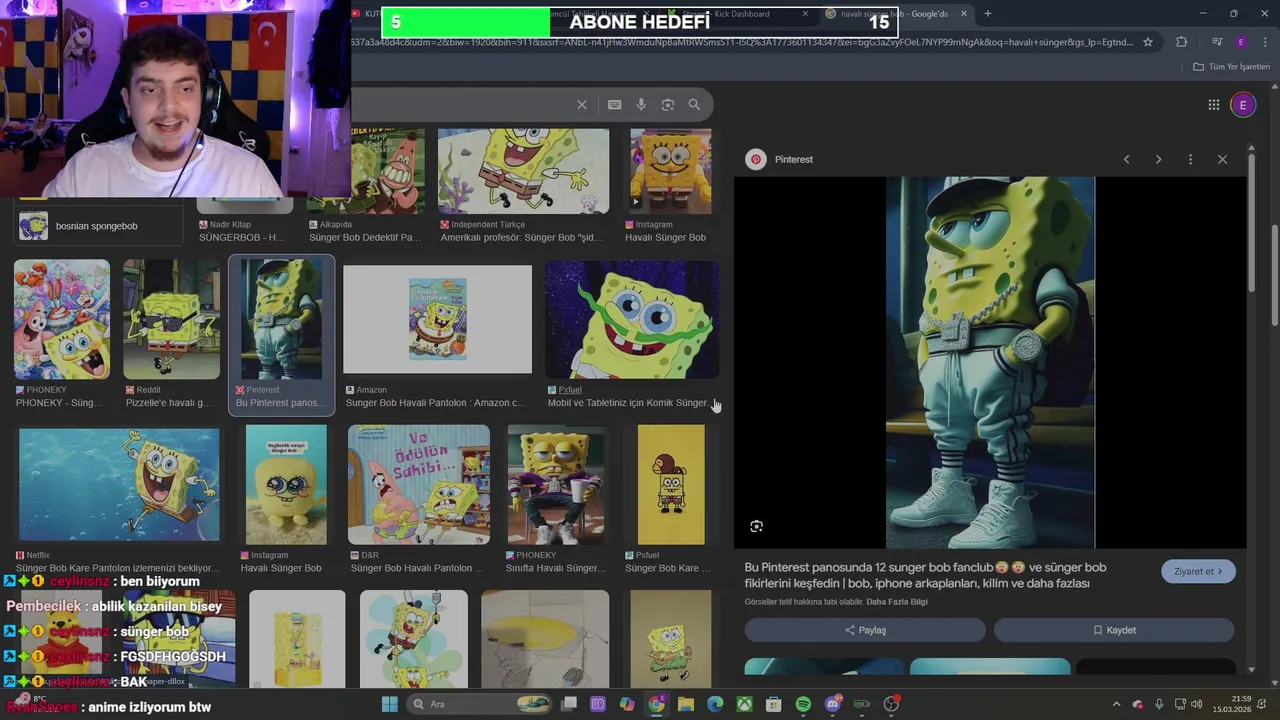Image resolution: width=1280 pixels, height=720 pixels.
Task: Open D&R Ve Ödülün Sahibi thumbnail
Action: click(x=419, y=484)
